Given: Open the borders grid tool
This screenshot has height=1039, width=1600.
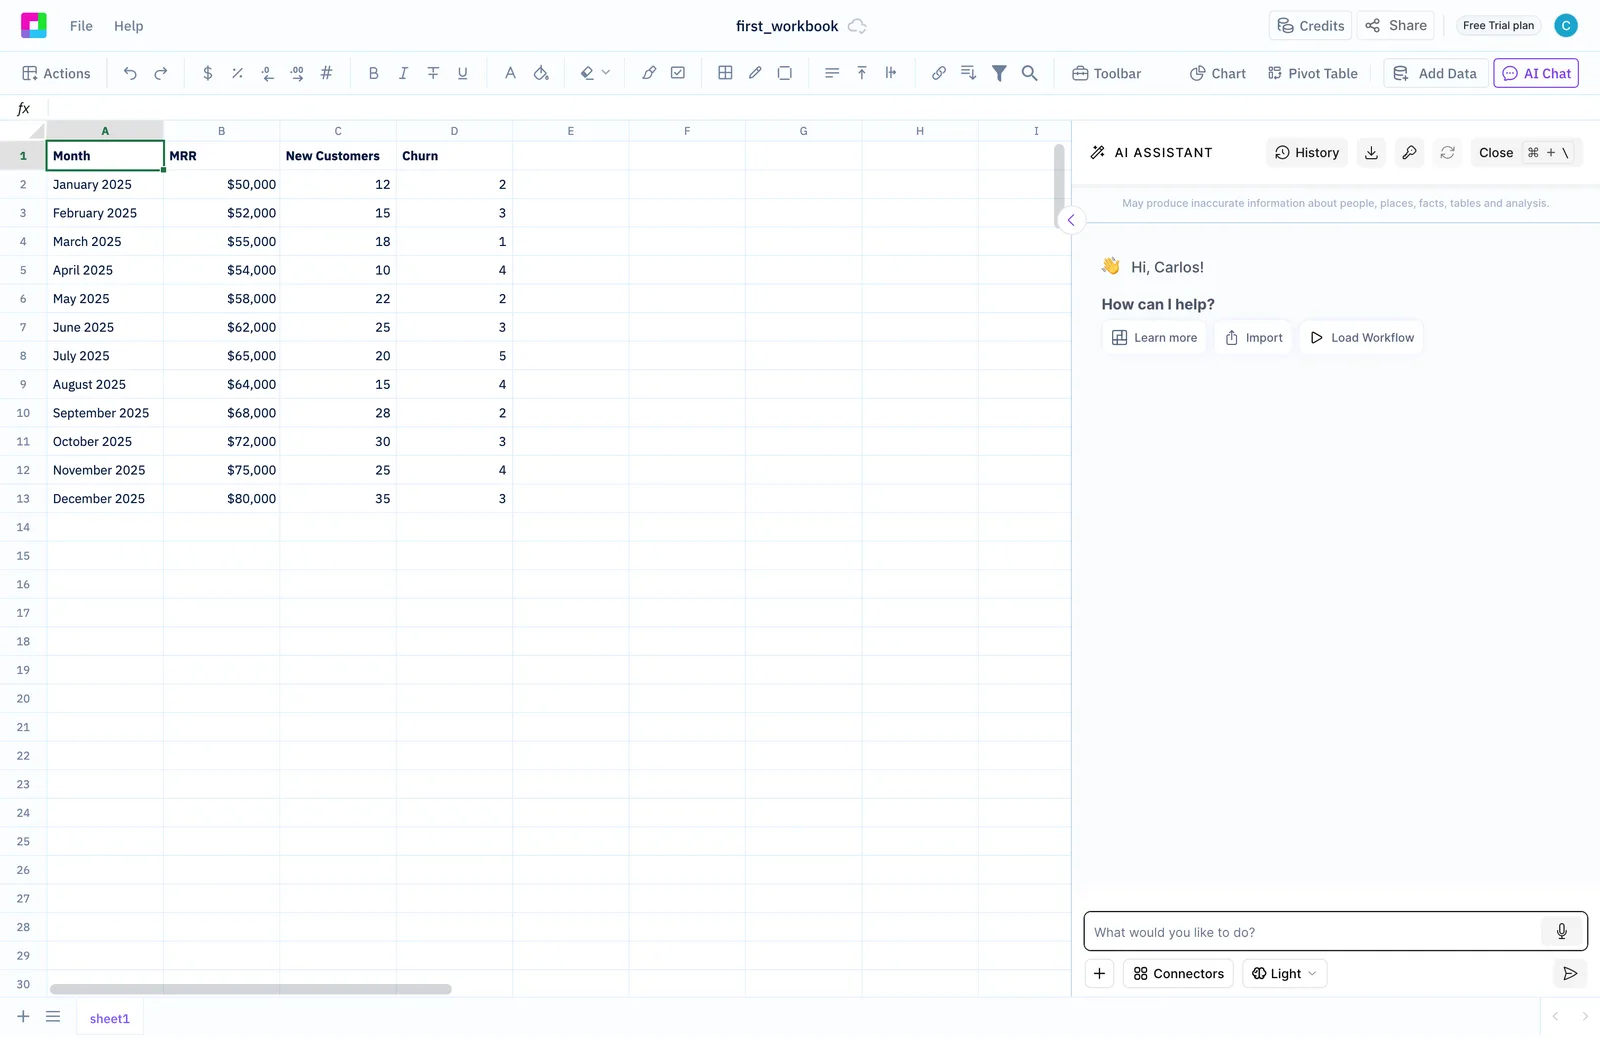Looking at the screenshot, I should (x=725, y=73).
